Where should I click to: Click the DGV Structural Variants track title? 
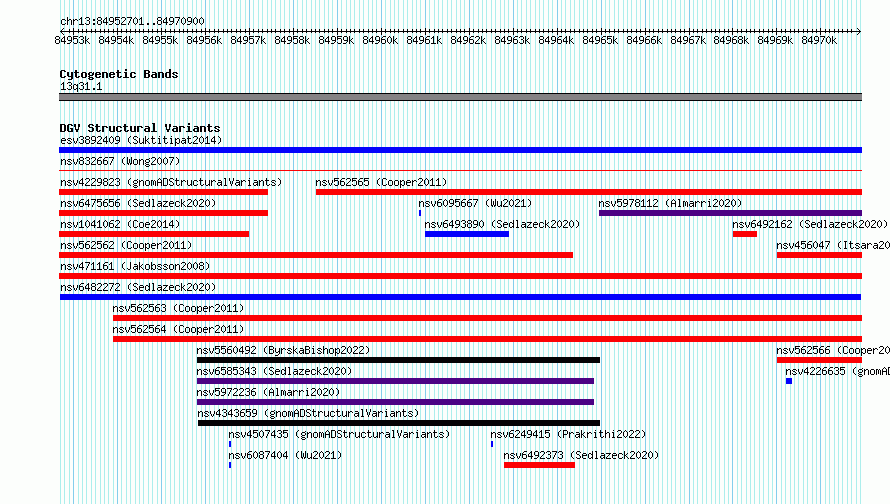[140, 128]
